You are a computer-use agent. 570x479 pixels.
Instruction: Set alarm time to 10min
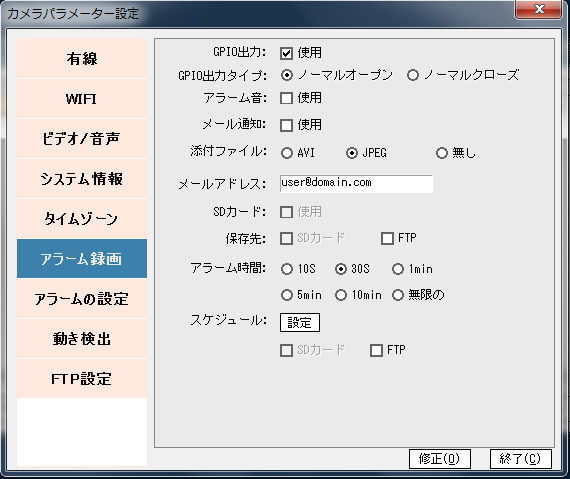click(341, 295)
